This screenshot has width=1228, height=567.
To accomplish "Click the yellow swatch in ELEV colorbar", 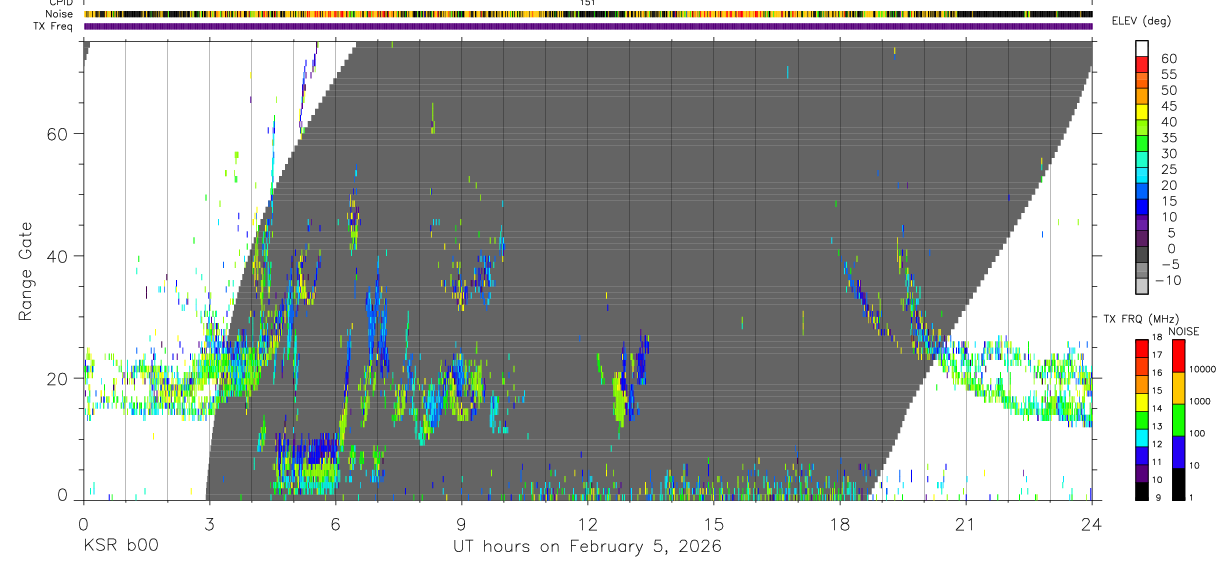I will (x=1142, y=111).
